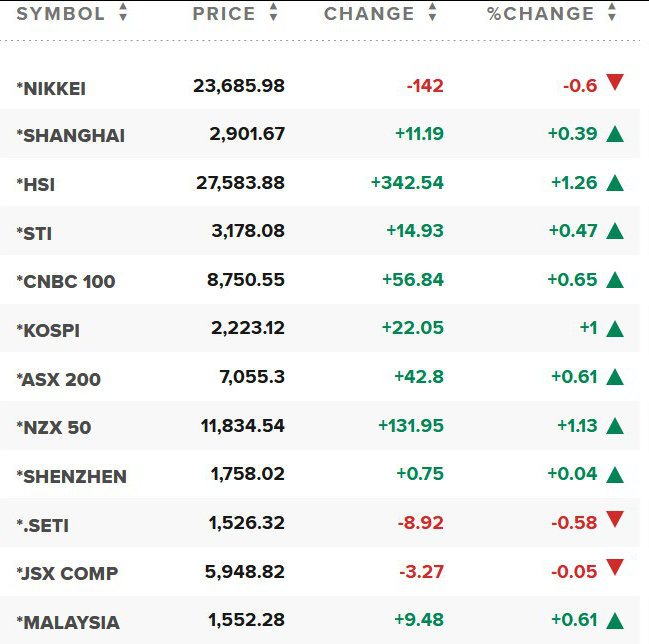Image resolution: width=649 pixels, height=644 pixels.
Task: Click the %CHANGE column header text
Action: point(540,14)
